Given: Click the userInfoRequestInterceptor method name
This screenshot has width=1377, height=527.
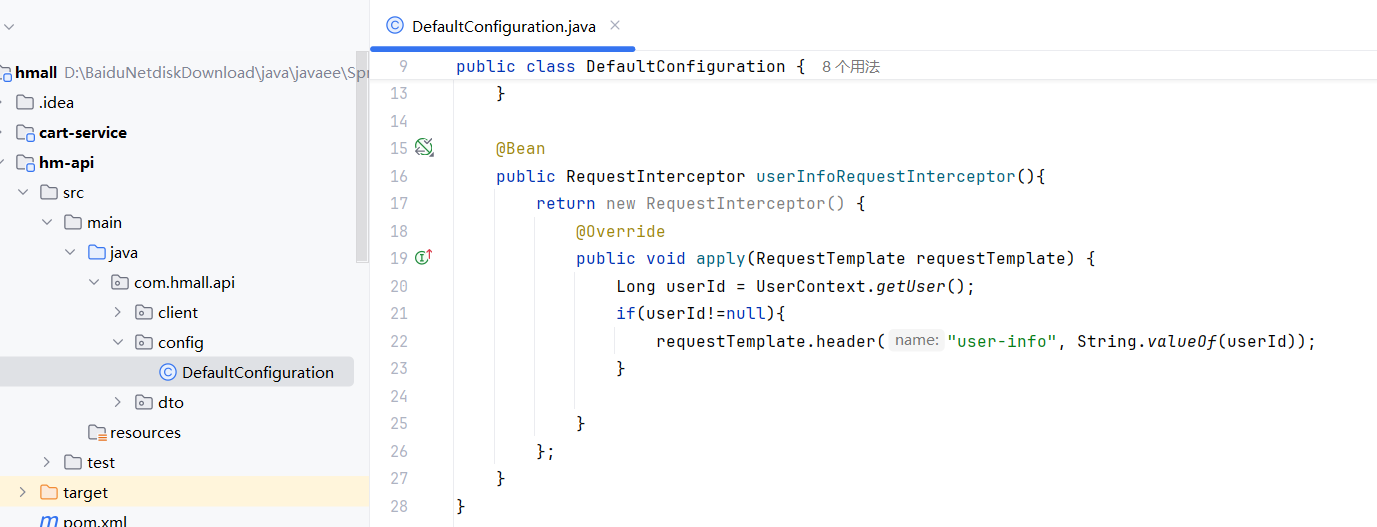Looking at the screenshot, I should 885,176.
